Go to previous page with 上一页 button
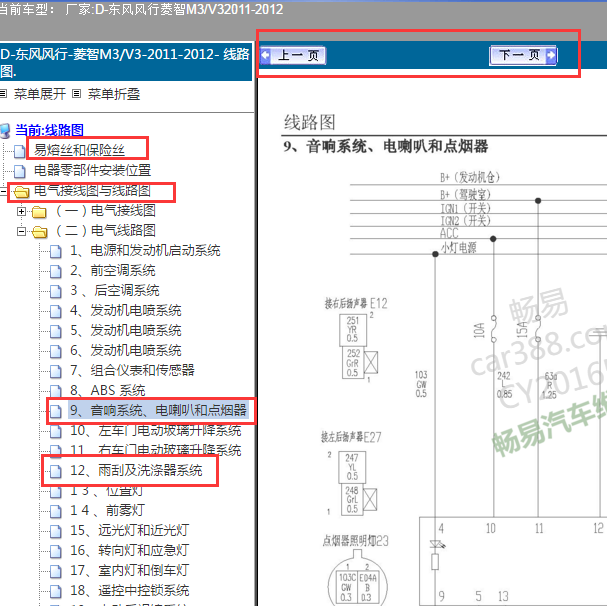The height and width of the screenshot is (606, 607). click(x=293, y=55)
